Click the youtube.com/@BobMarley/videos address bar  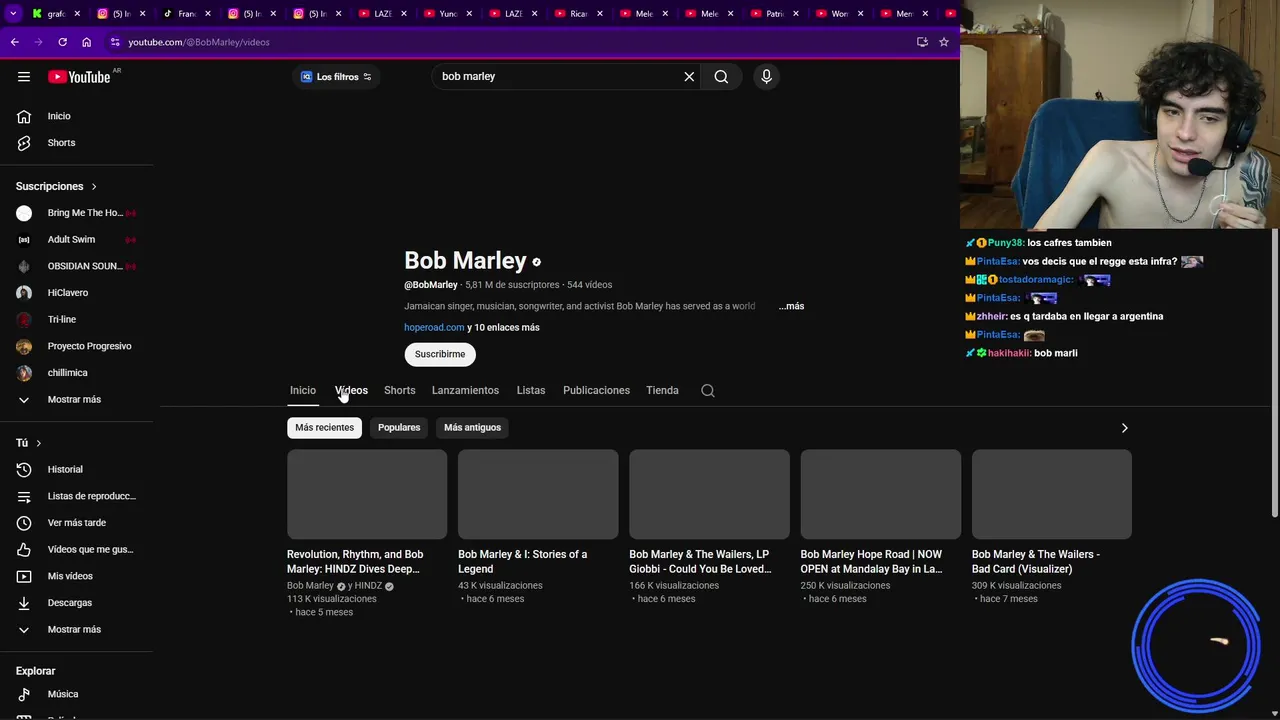coord(510,42)
